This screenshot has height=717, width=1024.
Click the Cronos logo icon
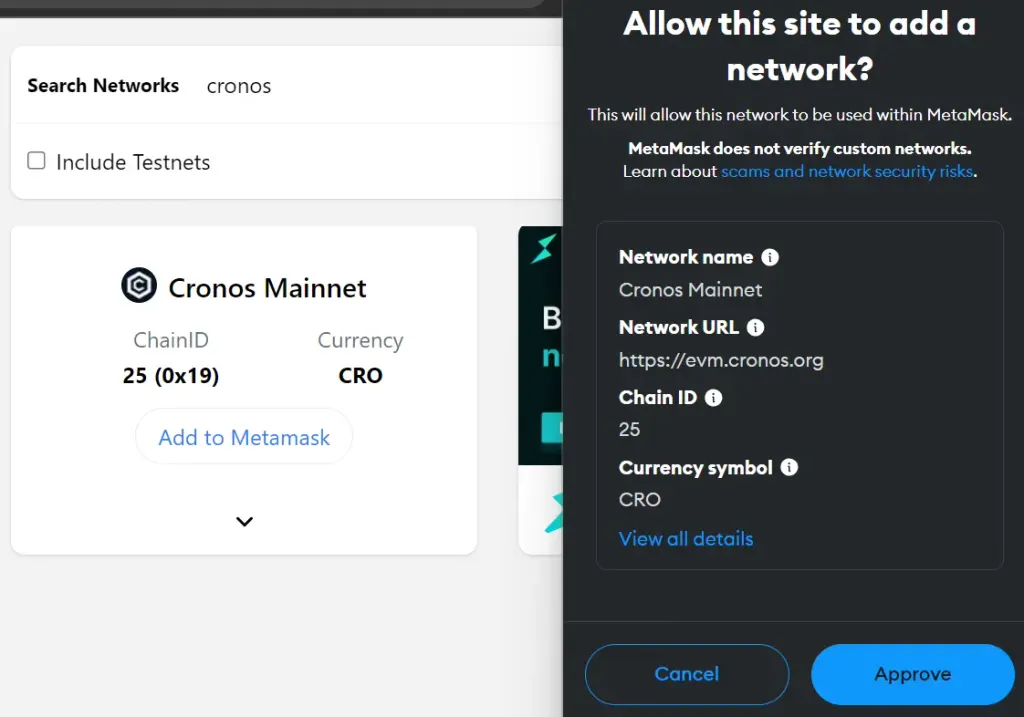[139, 287]
